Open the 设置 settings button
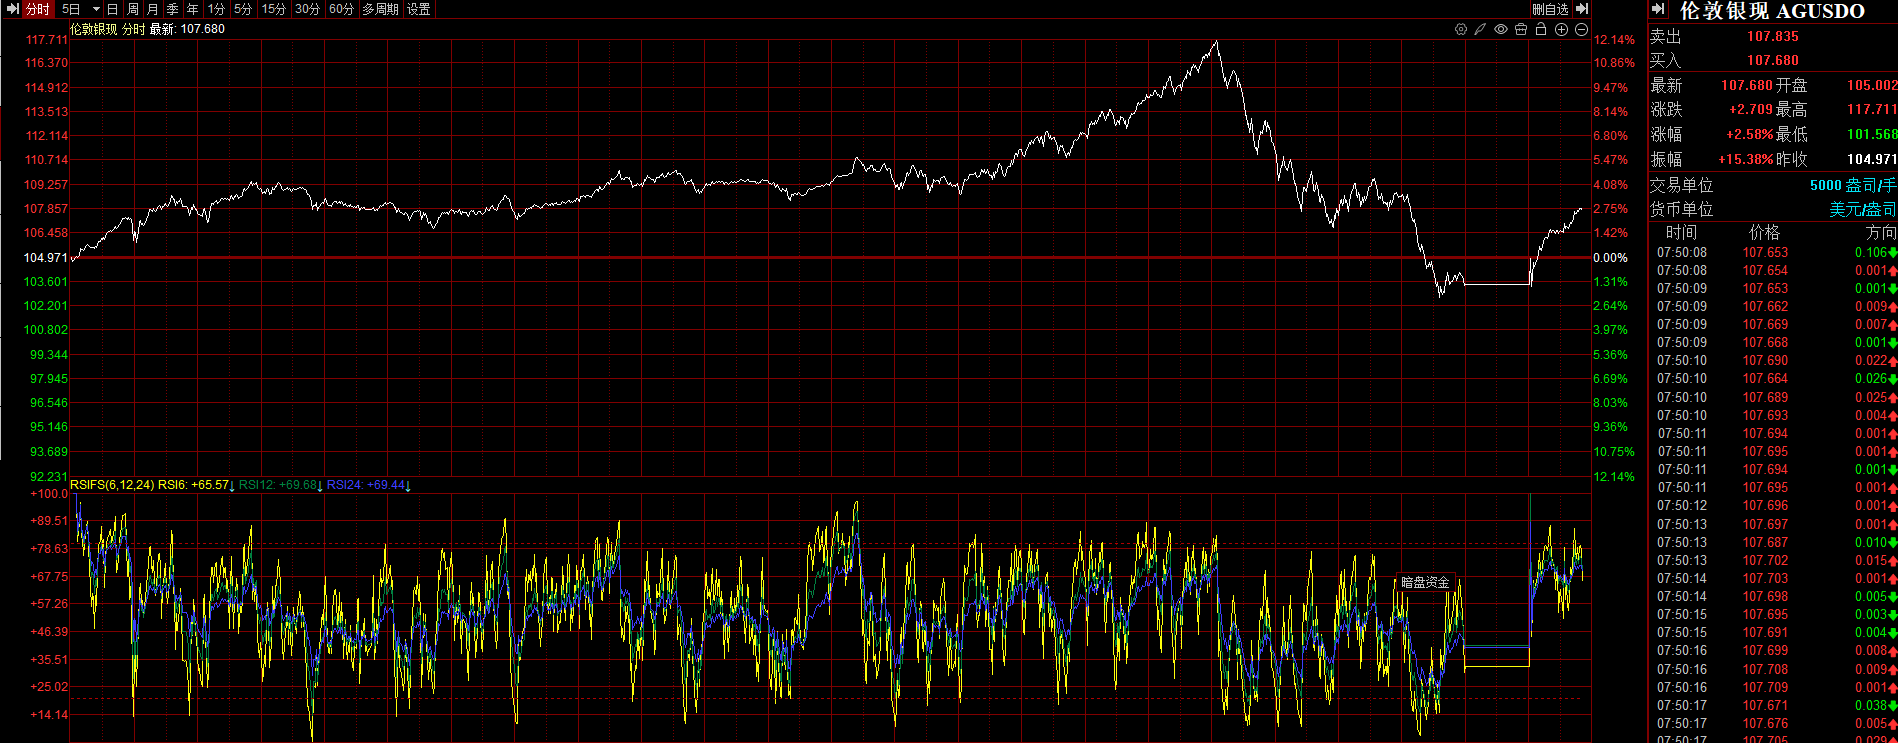Viewport: 1898px width, 743px height. click(x=419, y=9)
